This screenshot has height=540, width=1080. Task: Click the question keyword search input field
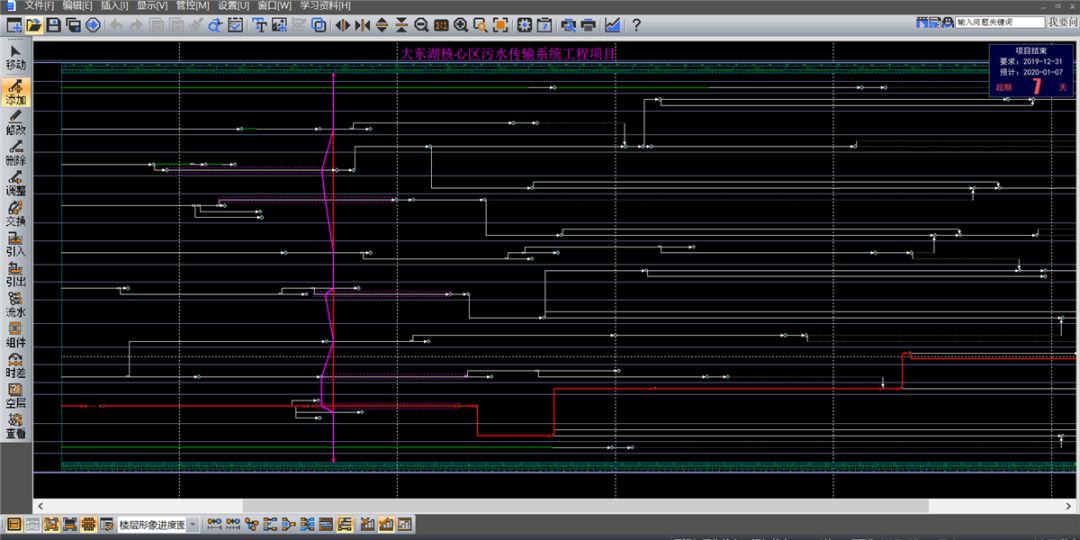point(998,22)
